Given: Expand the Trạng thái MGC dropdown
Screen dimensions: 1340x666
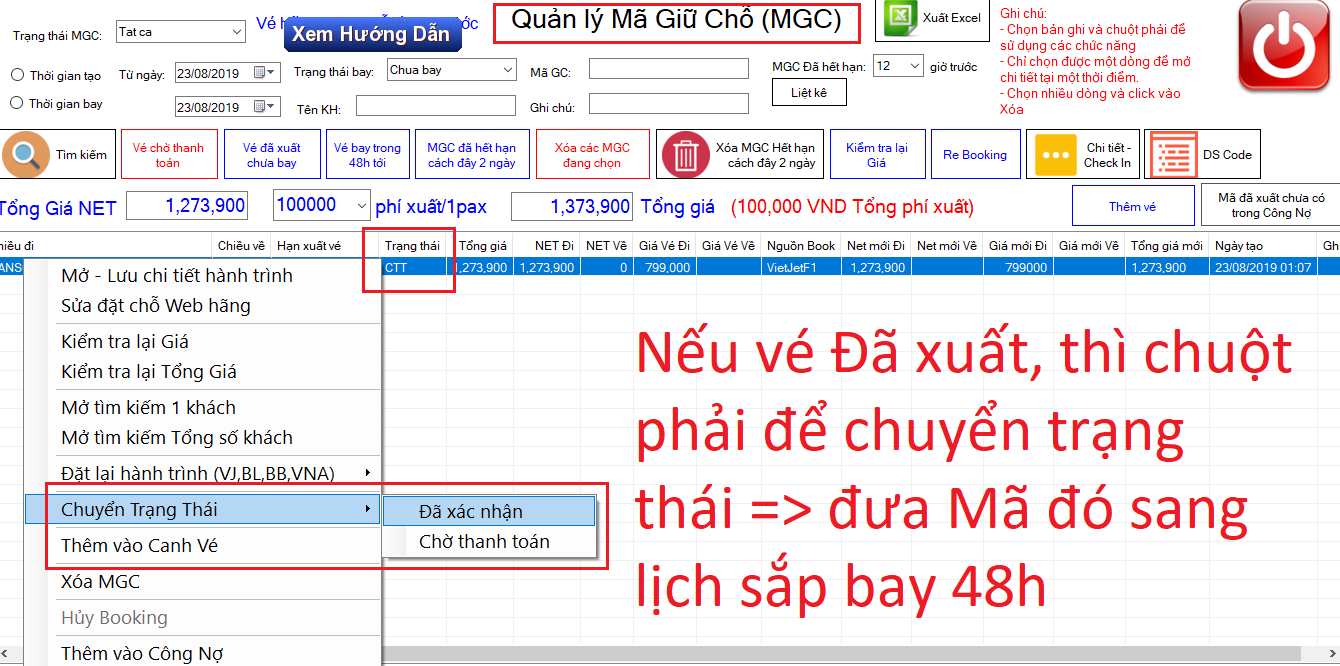Looking at the screenshot, I should click(236, 32).
